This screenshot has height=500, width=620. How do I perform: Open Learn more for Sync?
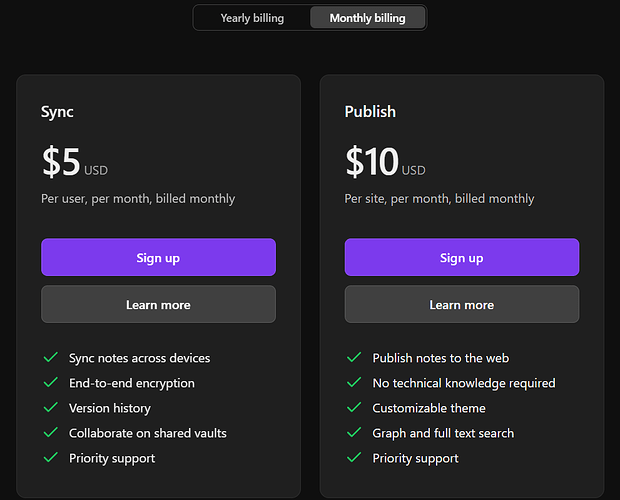158,304
